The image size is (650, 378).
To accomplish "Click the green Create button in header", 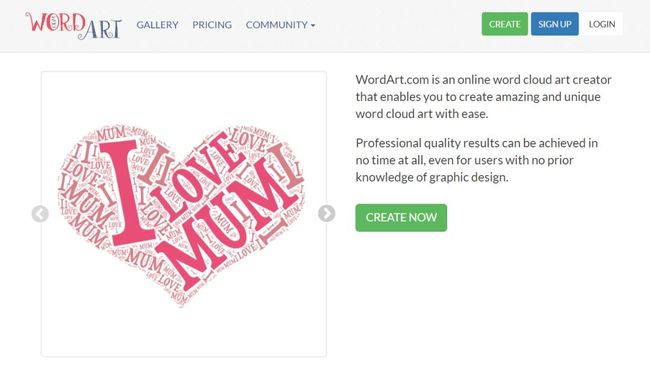I will click(504, 24).
